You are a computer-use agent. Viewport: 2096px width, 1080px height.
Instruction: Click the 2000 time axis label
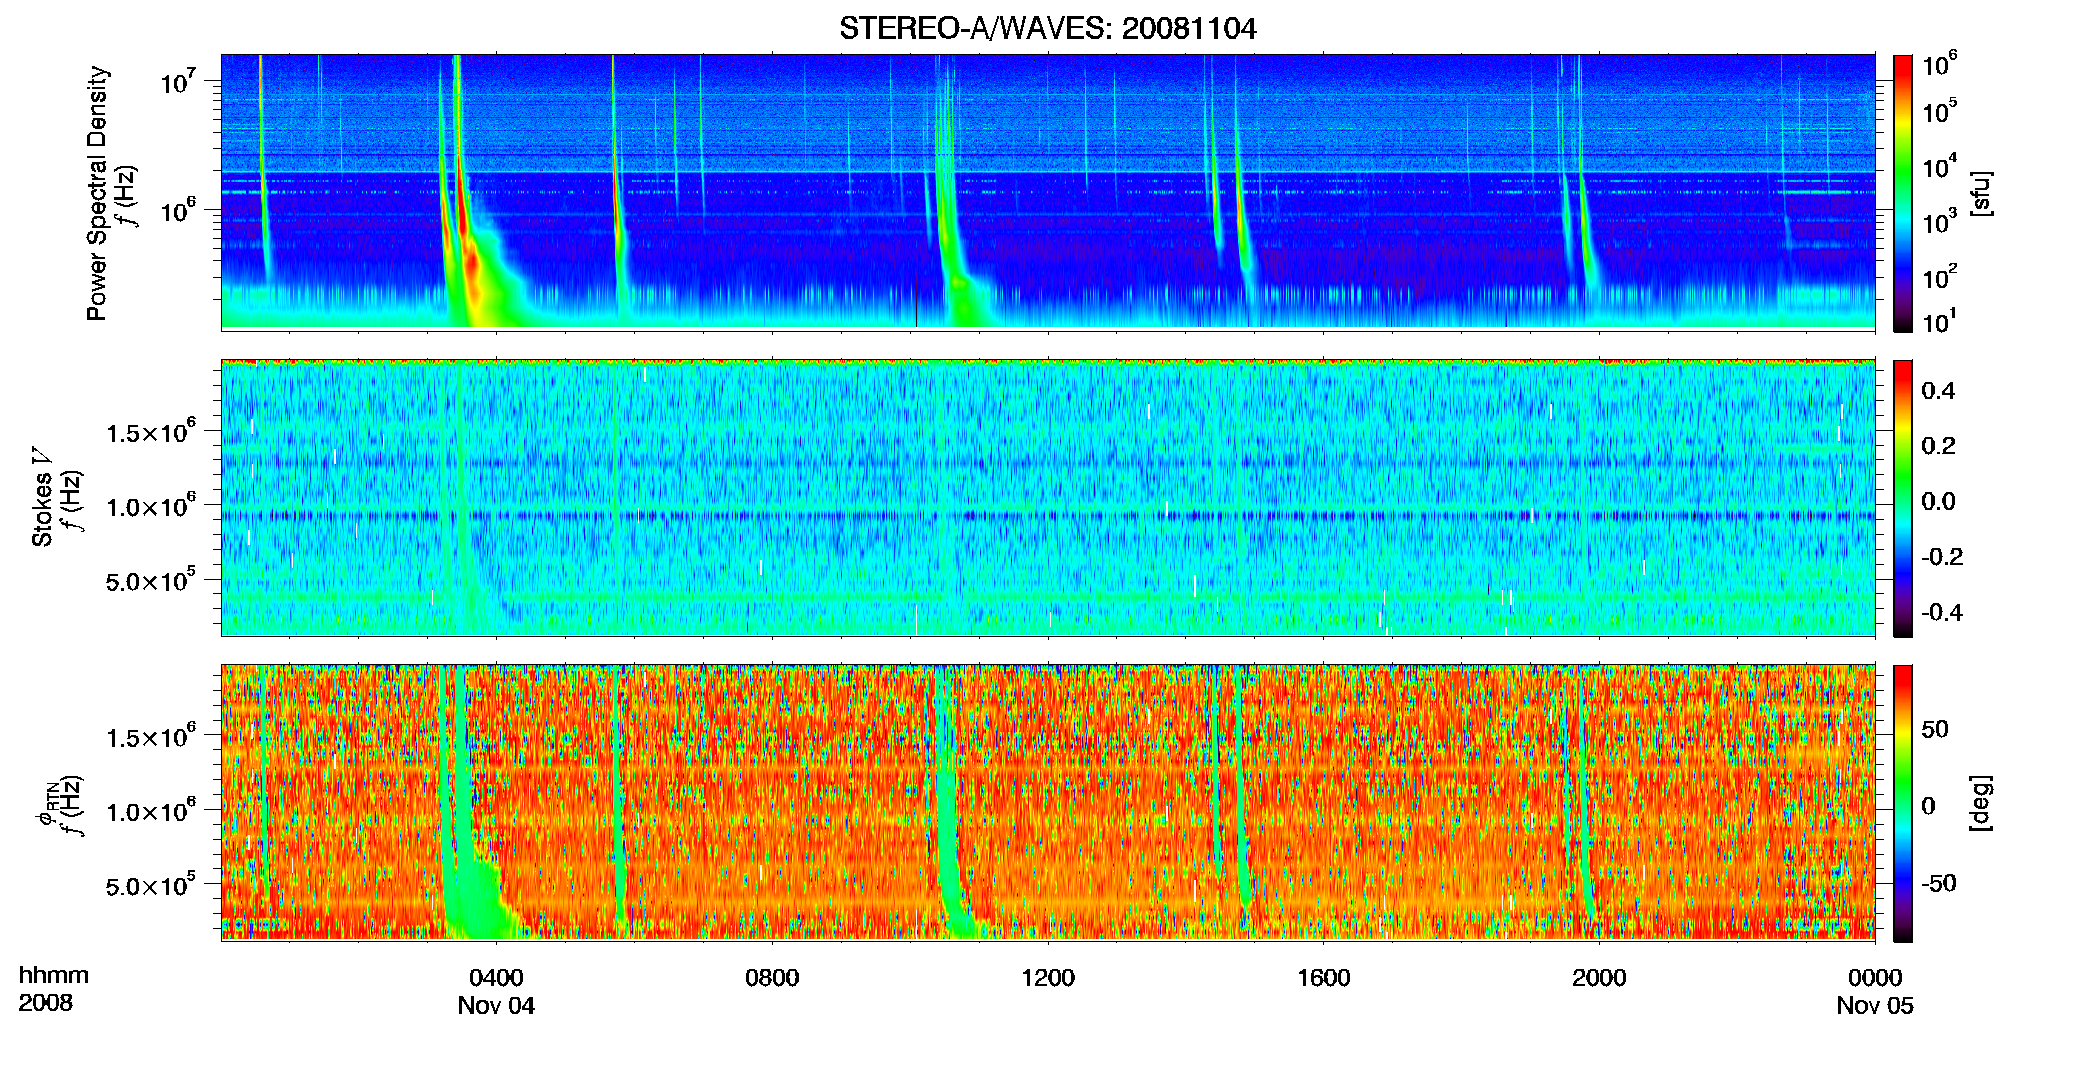pos(1599,977)
